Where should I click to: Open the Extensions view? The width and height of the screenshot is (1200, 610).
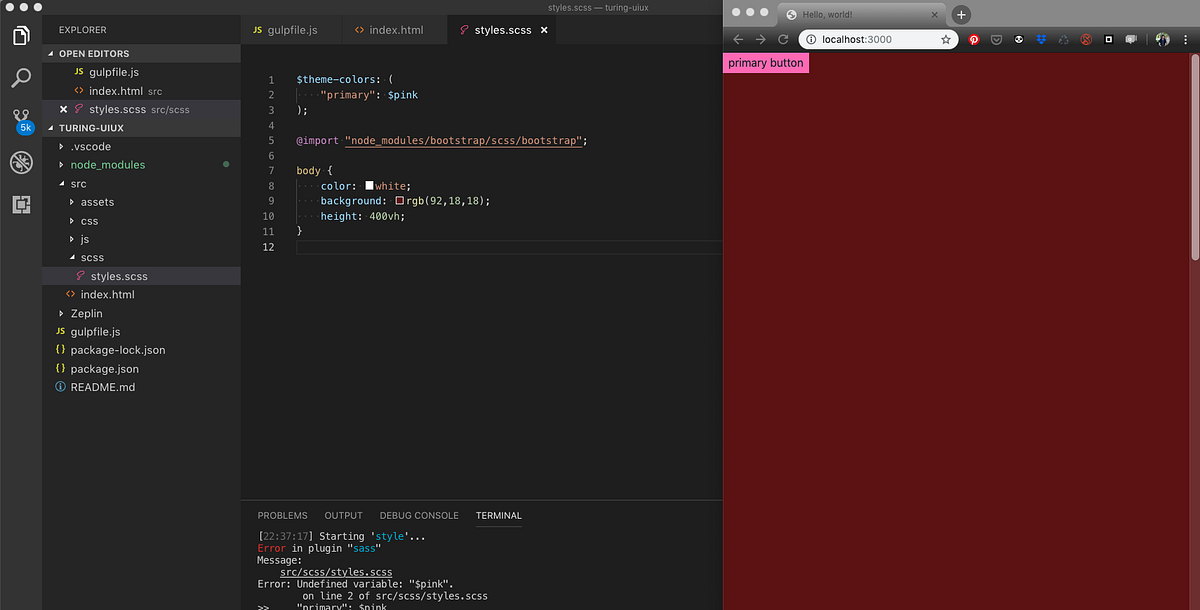21,204
